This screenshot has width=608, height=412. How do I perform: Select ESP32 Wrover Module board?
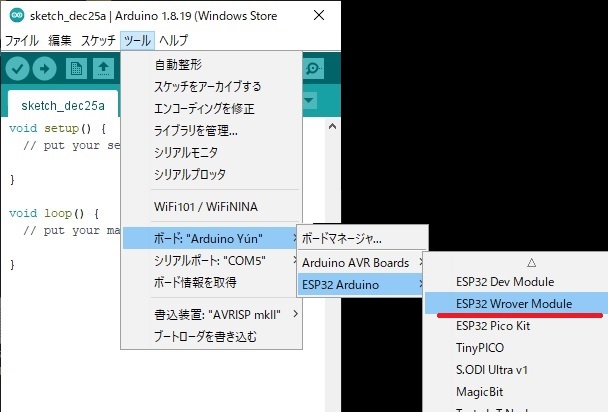(x=516, y=303)
